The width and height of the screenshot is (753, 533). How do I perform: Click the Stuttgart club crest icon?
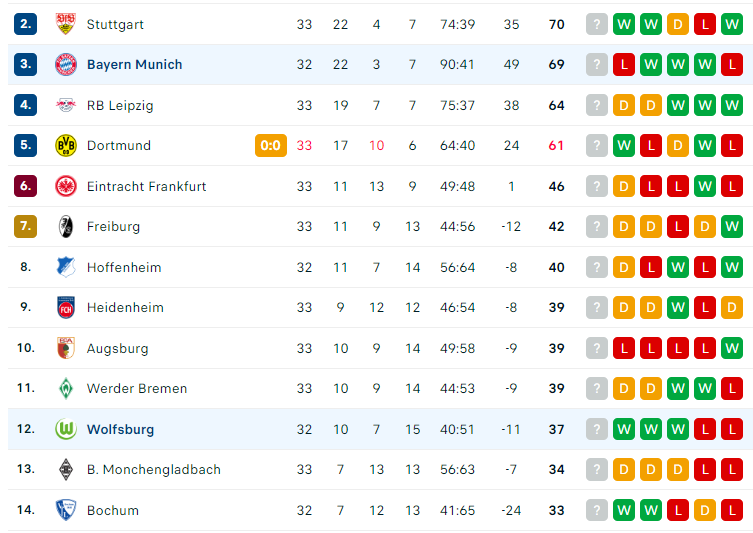[x=66, y=24]
